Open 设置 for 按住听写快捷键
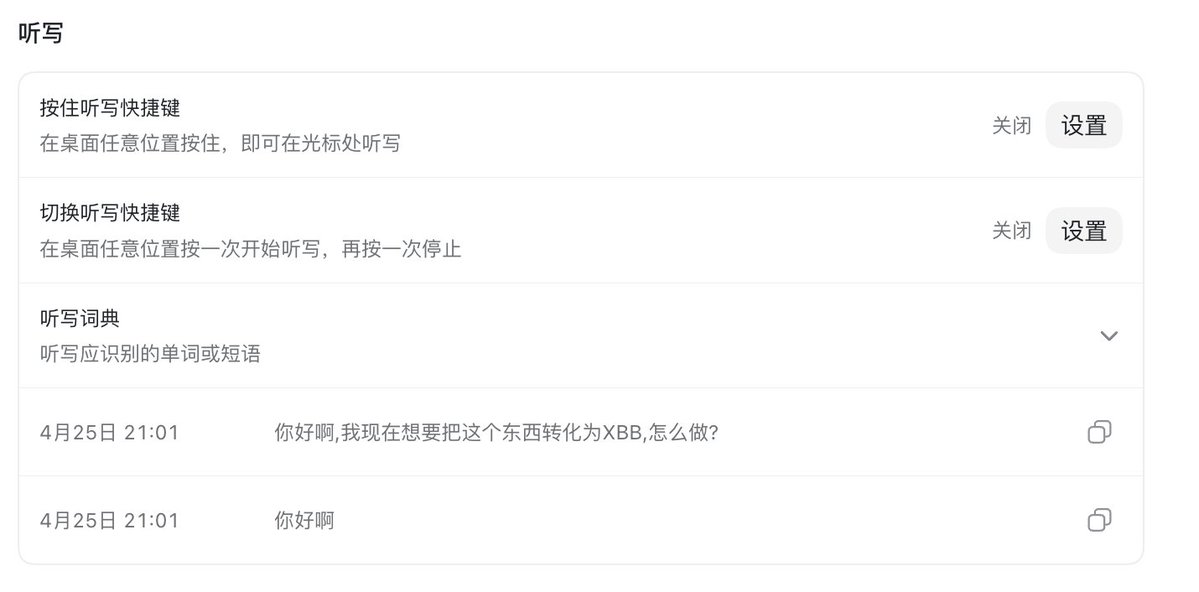The width and height of the screenshot is (1199, 592). point(1084,125)
